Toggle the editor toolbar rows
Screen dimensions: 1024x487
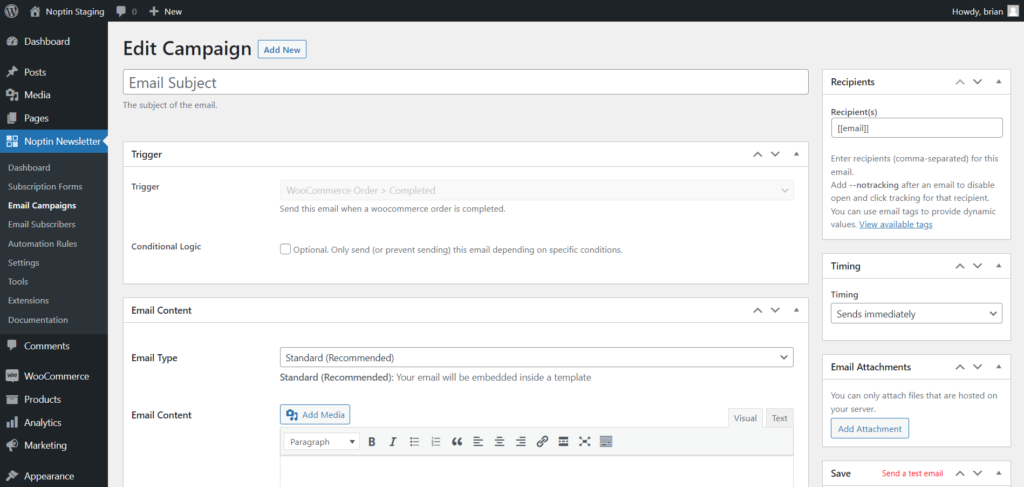tap(606, 442)
